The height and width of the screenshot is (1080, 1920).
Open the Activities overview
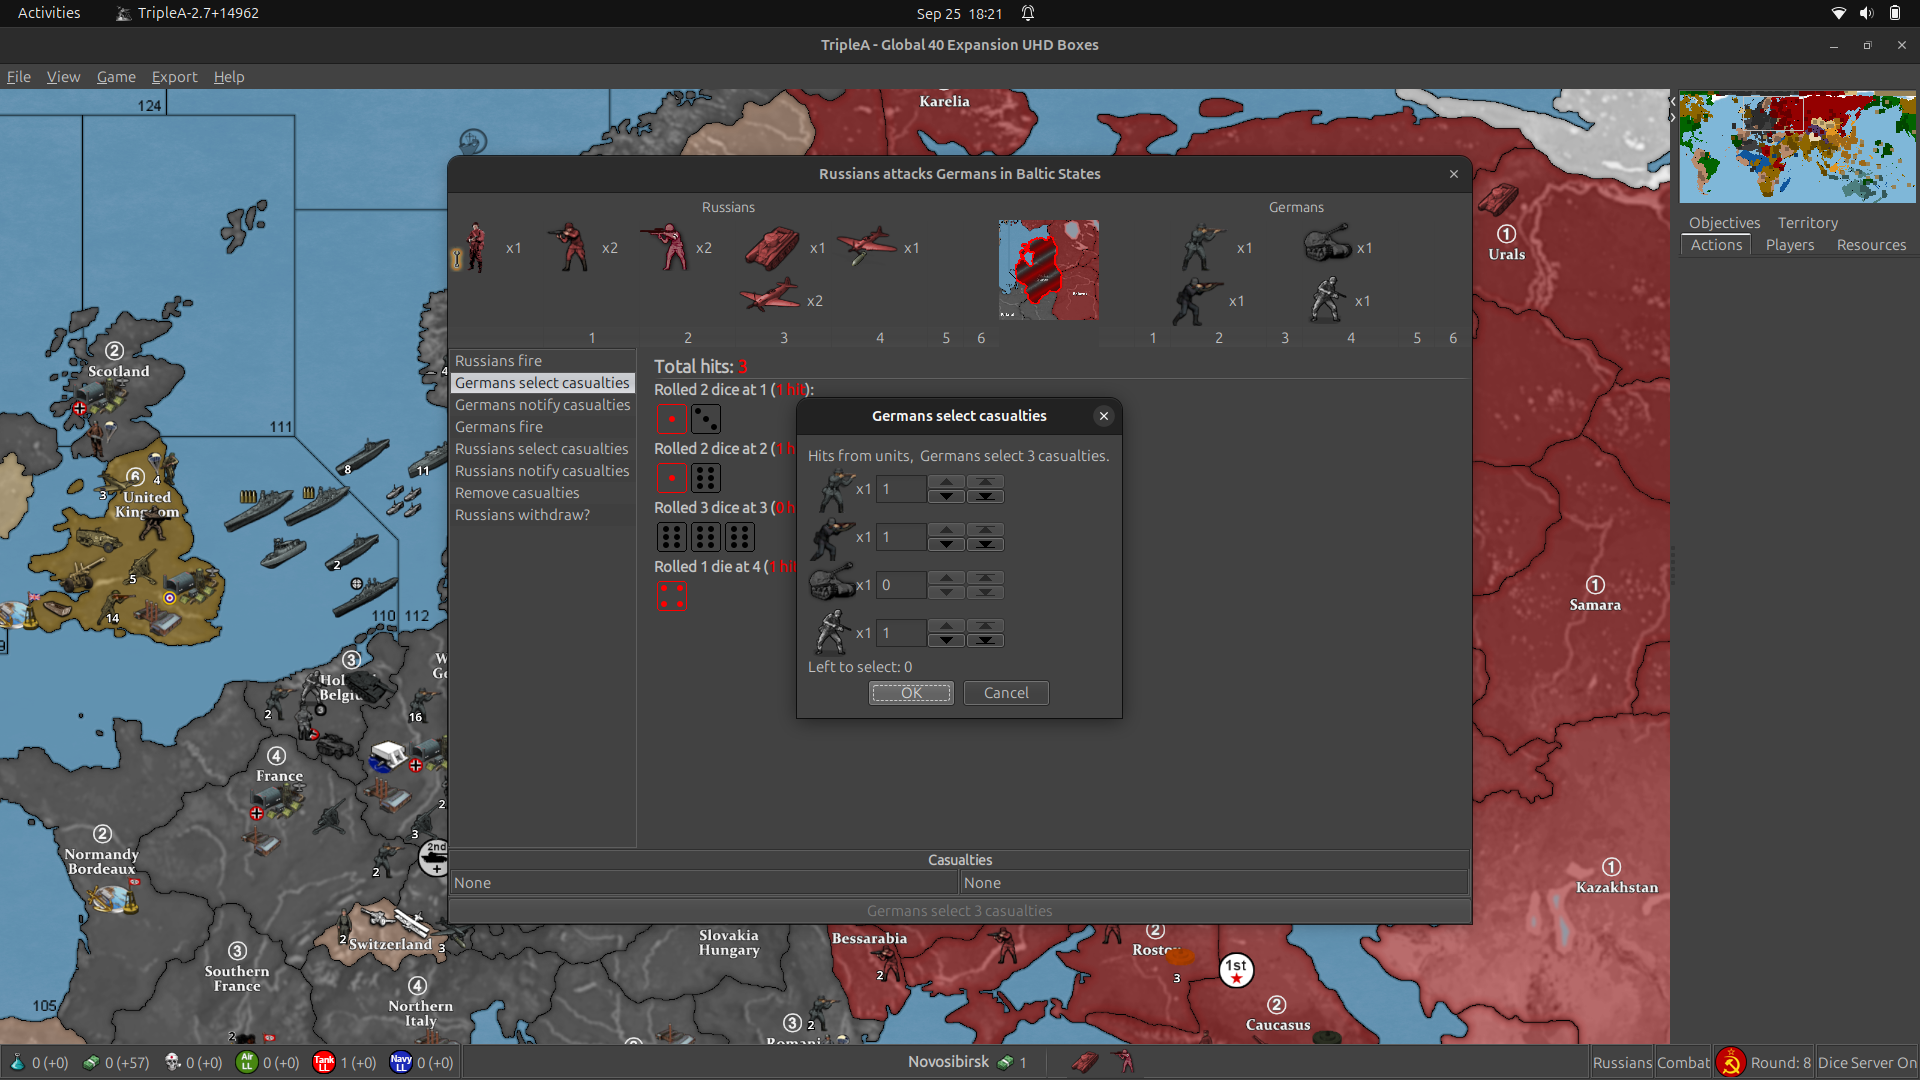[49, 13]
